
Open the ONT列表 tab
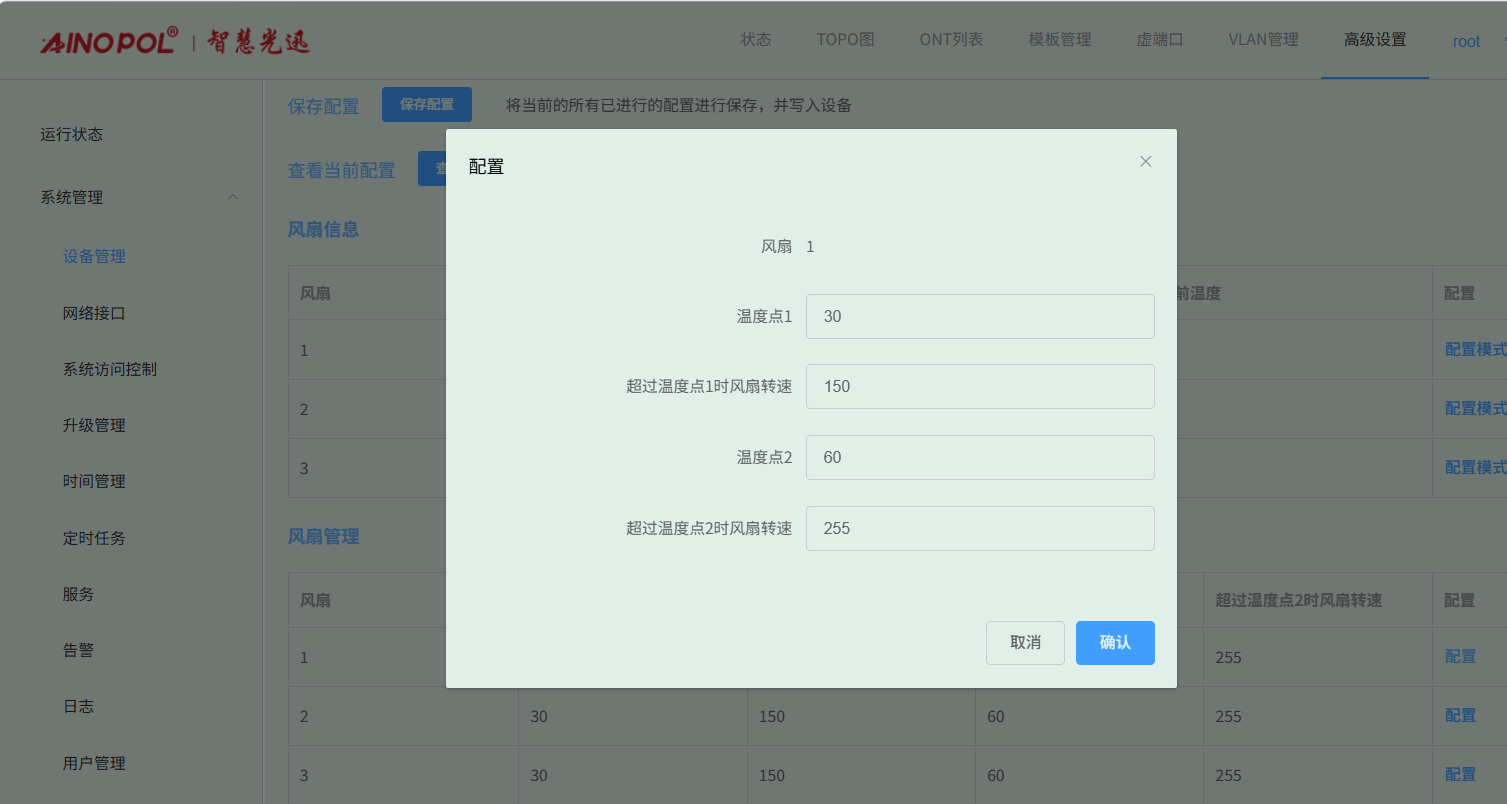click(x=951, y=40)
